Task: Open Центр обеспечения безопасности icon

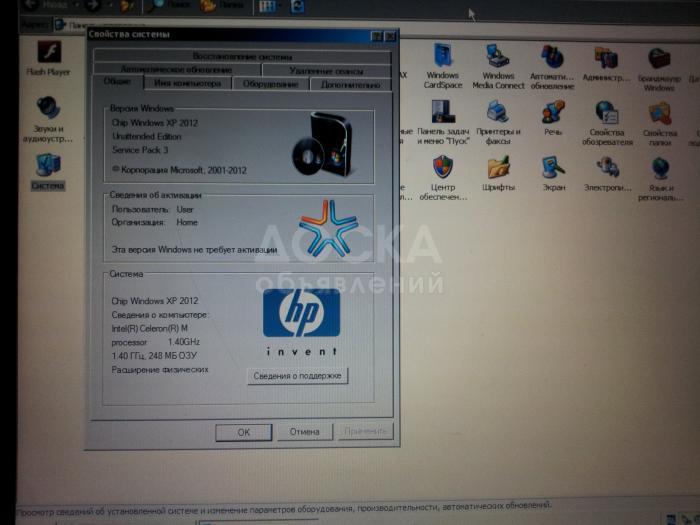Action: (x=443, y=178)
